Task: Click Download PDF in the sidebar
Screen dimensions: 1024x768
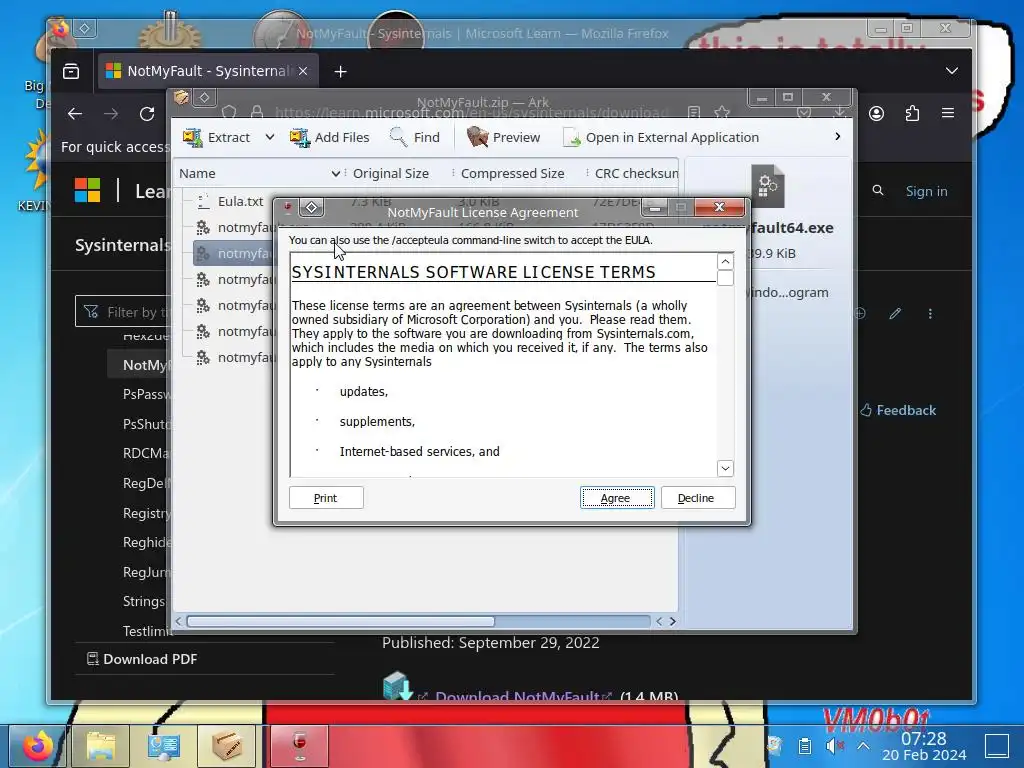Action: [142, 659]
